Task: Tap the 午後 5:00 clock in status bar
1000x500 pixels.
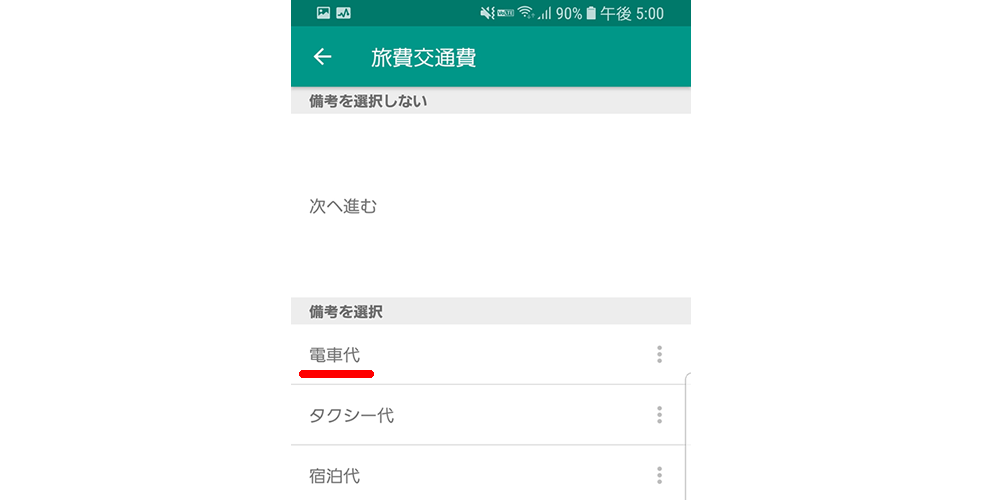Action: pos(632,13)
